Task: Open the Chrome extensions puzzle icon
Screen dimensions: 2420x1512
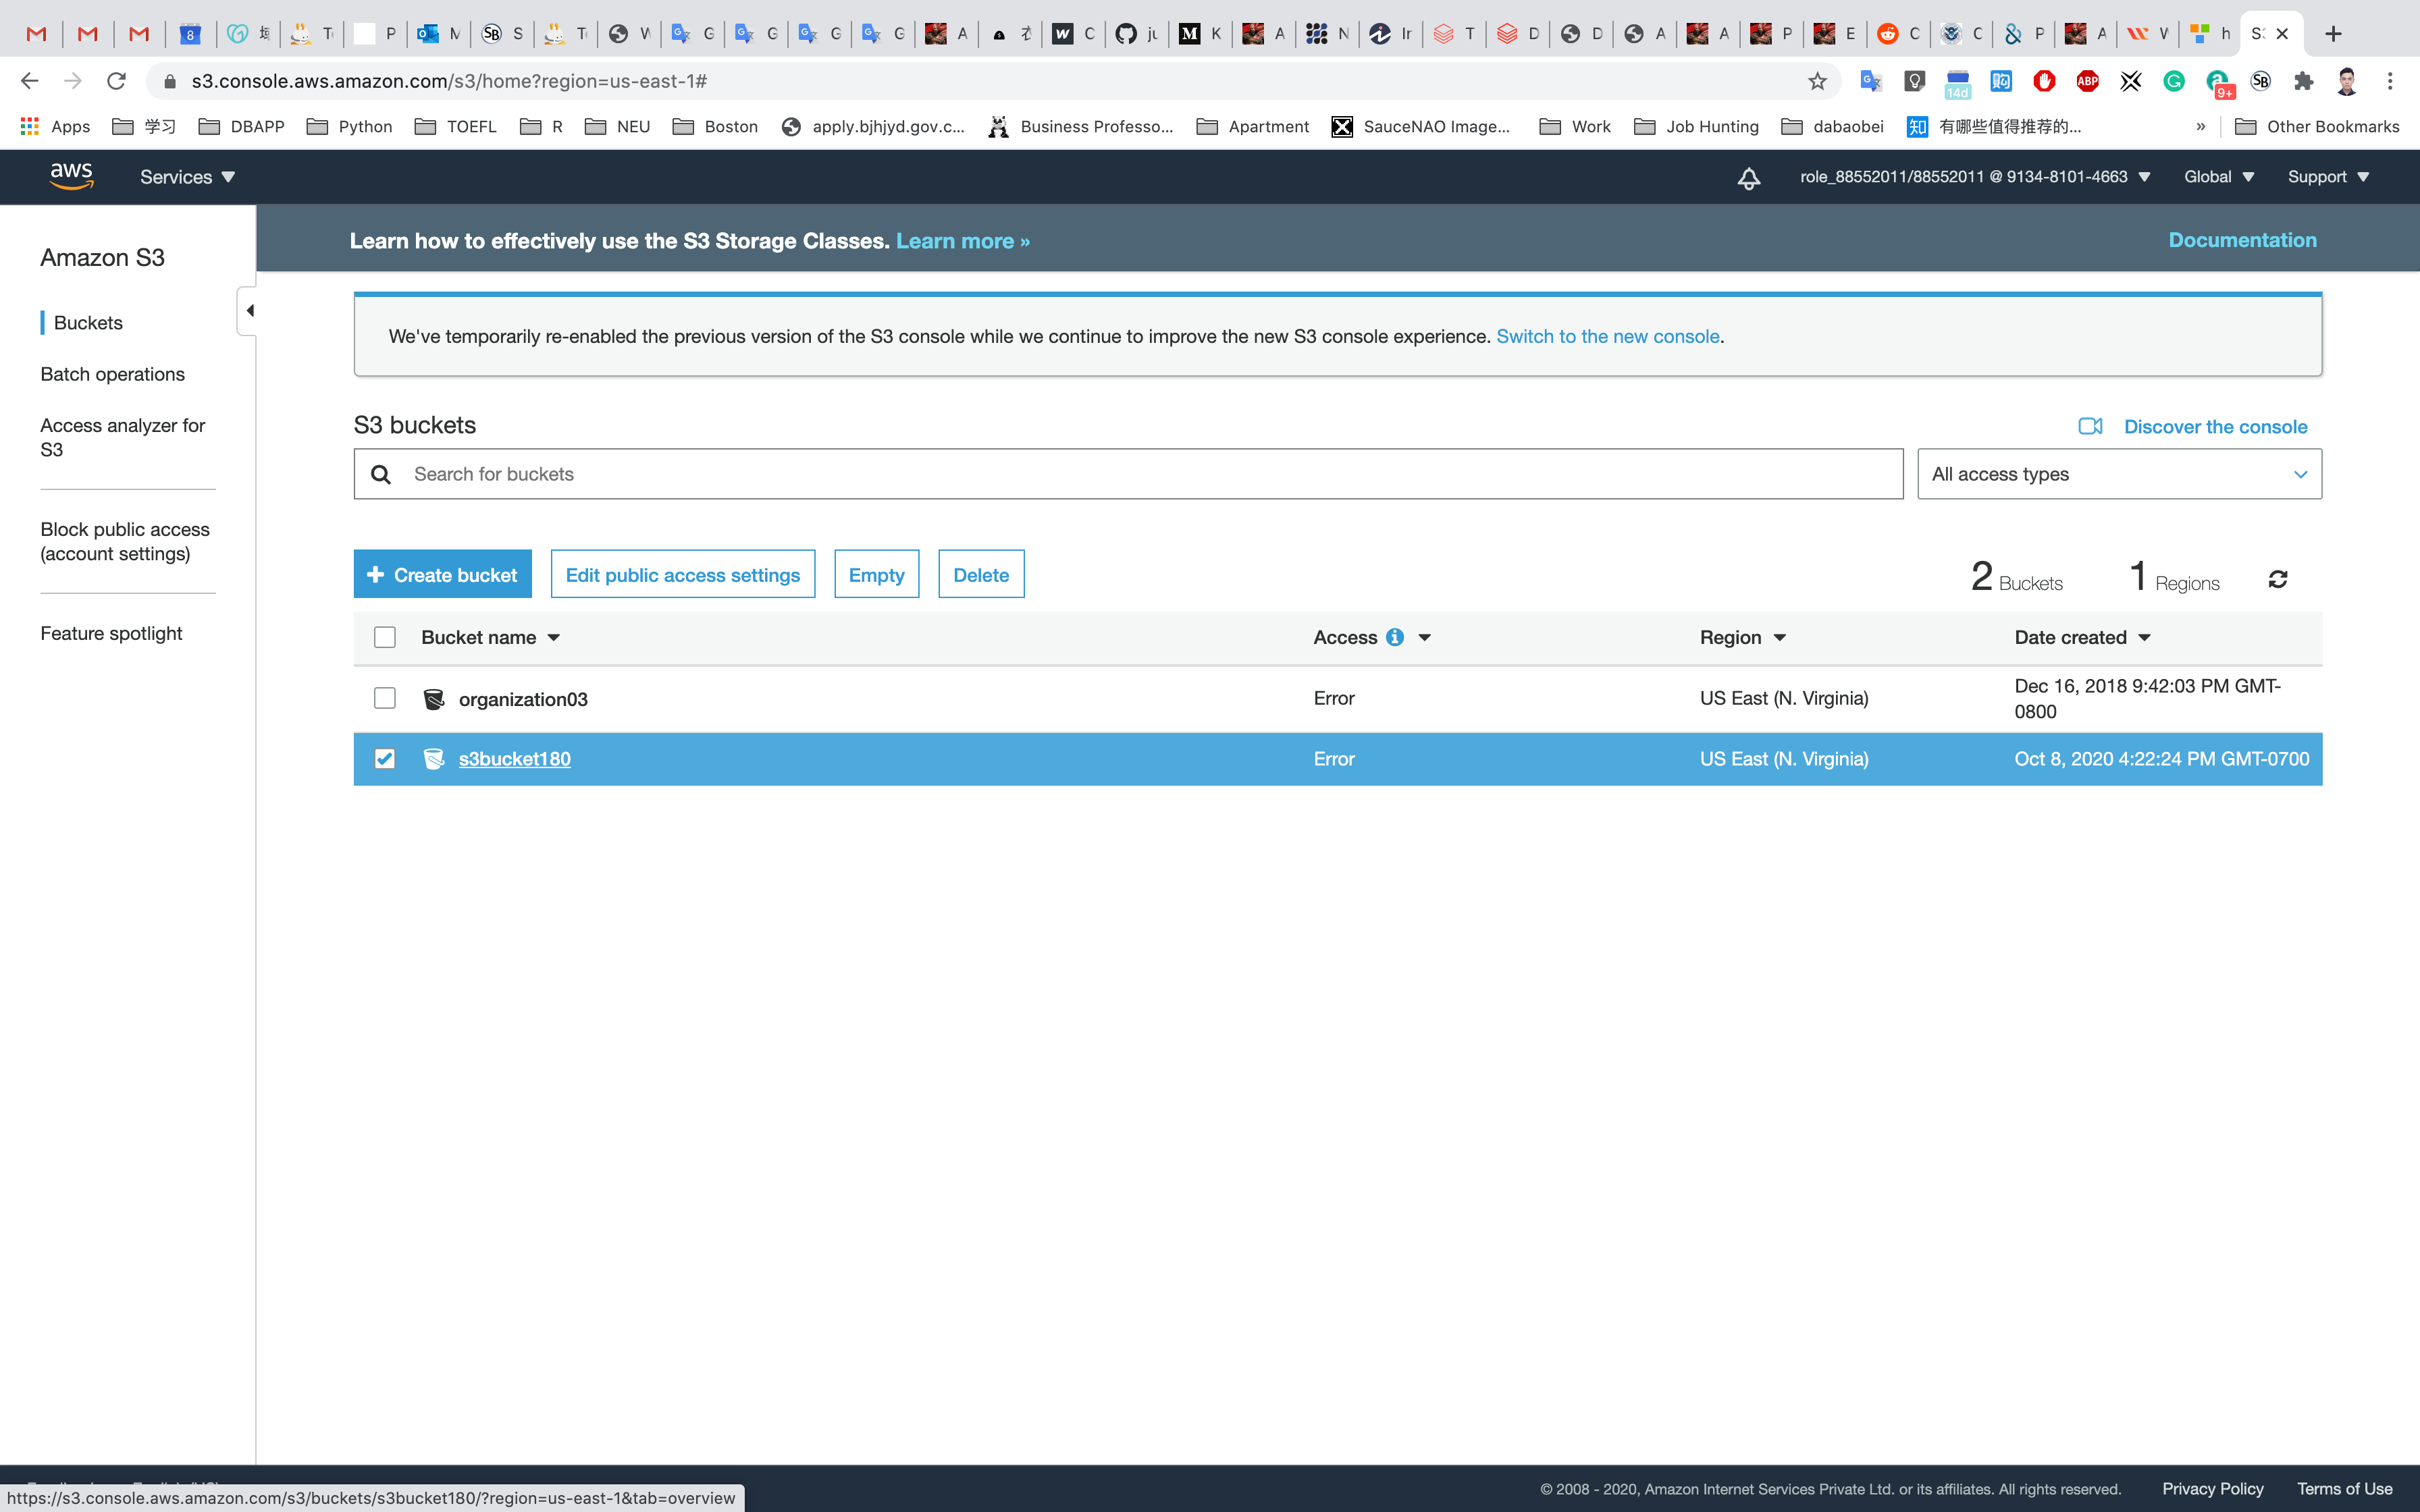Action: pyautogui.click(x=2303, y=81)
